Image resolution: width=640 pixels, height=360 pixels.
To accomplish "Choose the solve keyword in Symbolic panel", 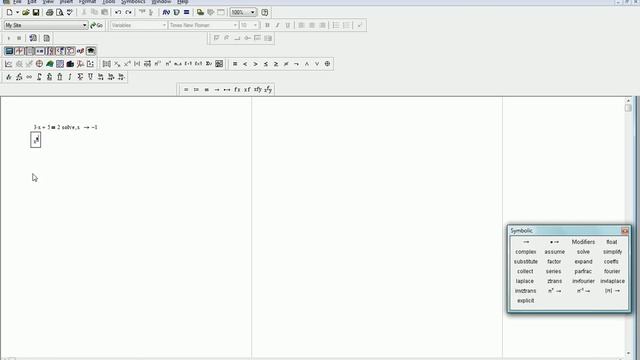I will click(x=583, y=252).
